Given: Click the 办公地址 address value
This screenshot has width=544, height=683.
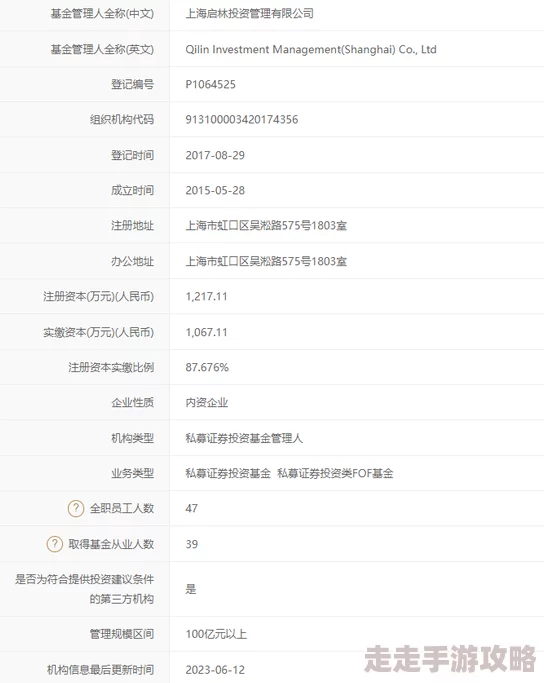Looking at the screenshot, I should click(266, 261).
